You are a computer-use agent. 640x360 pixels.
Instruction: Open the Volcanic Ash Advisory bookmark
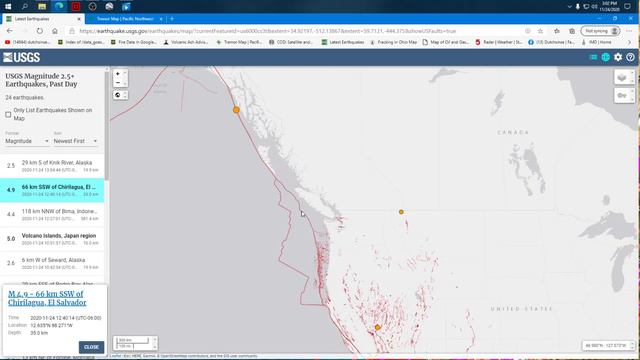click(x=186, y=42)
